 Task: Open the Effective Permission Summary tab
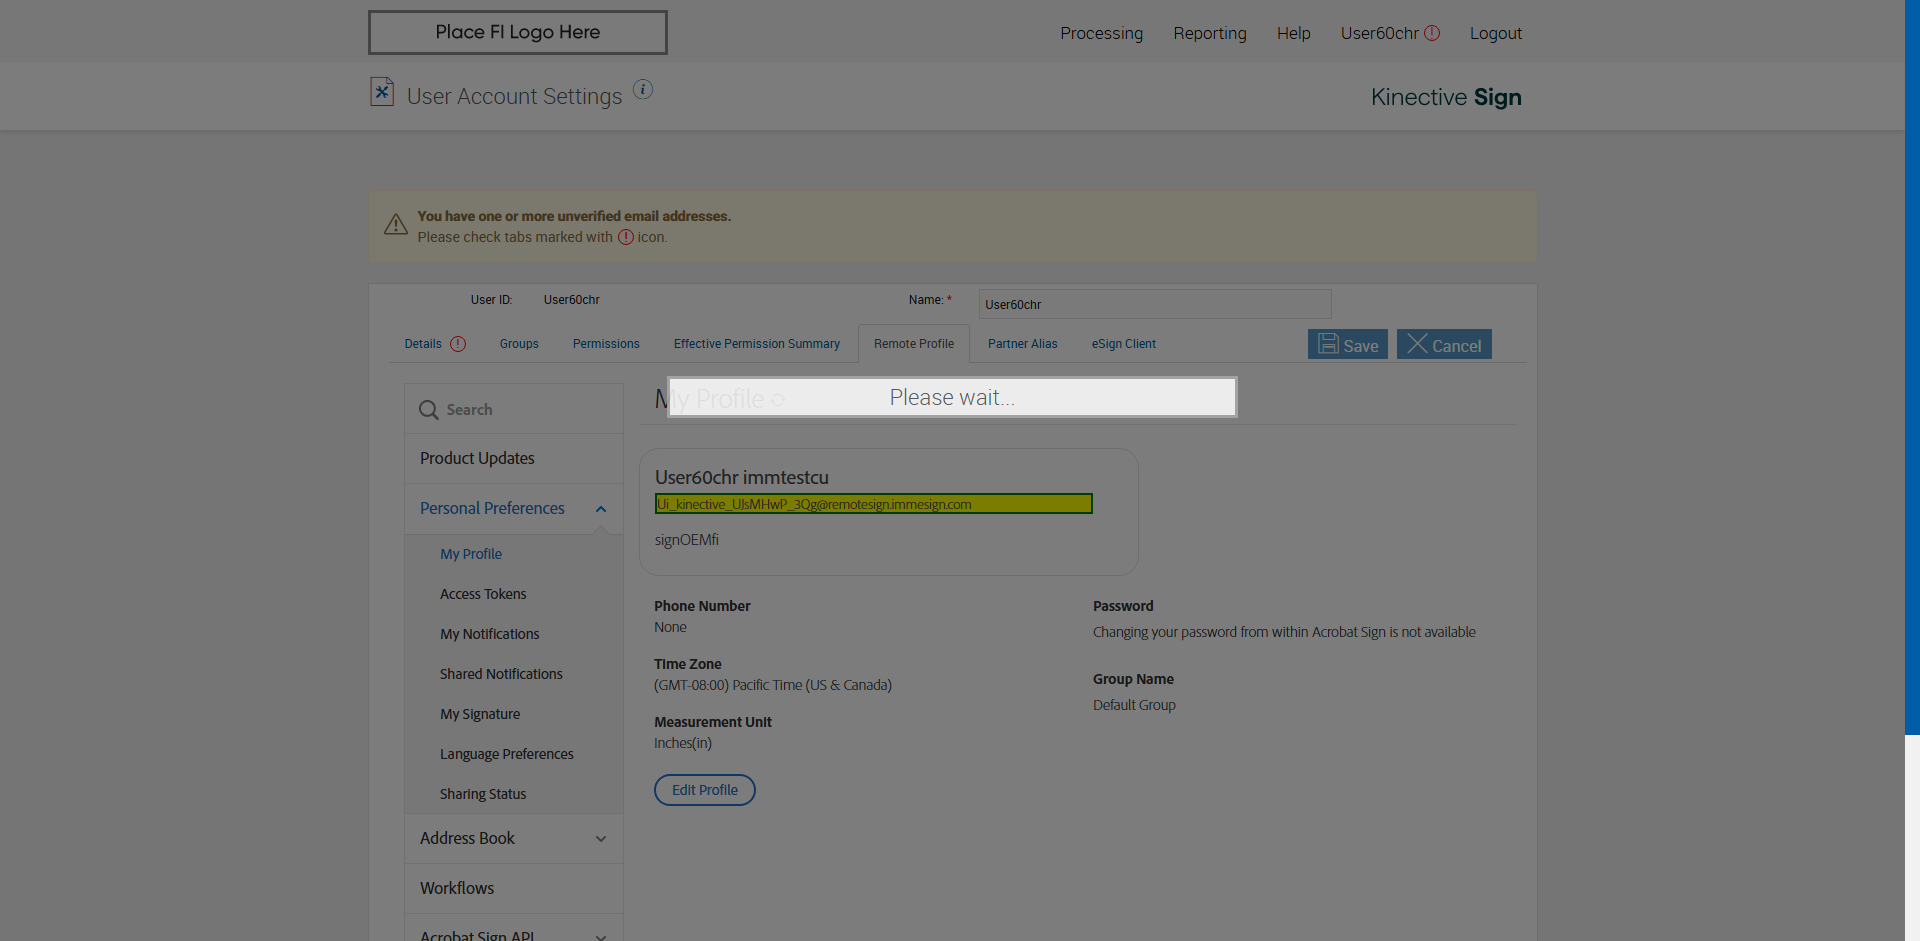click(756, 344)
